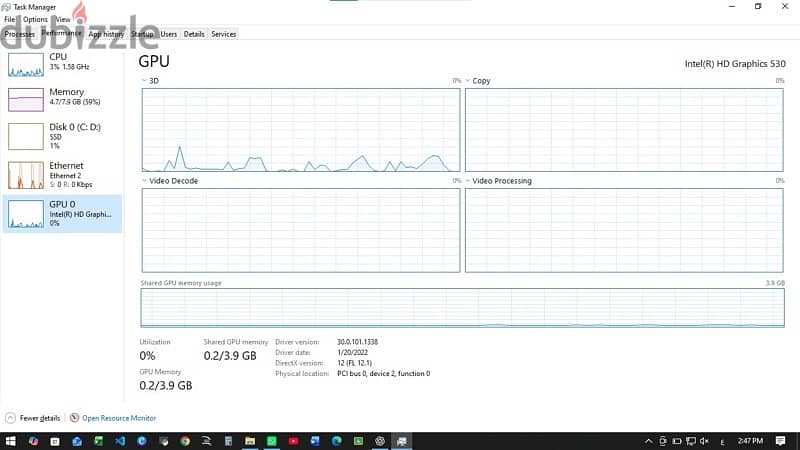This screenshot has width=800, height=450.
Task: Open Resource Monitor link
Action: point(119,418)
